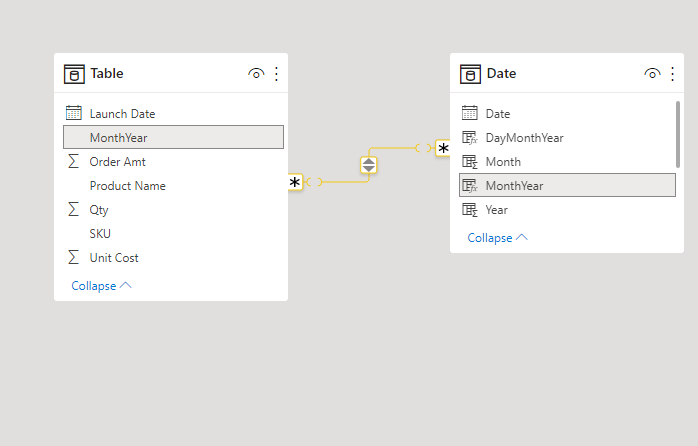Image resolution: width=698 pixels, height=446 pixels.
Task: Click the Launch Date calendar icon
Action: 73,113
